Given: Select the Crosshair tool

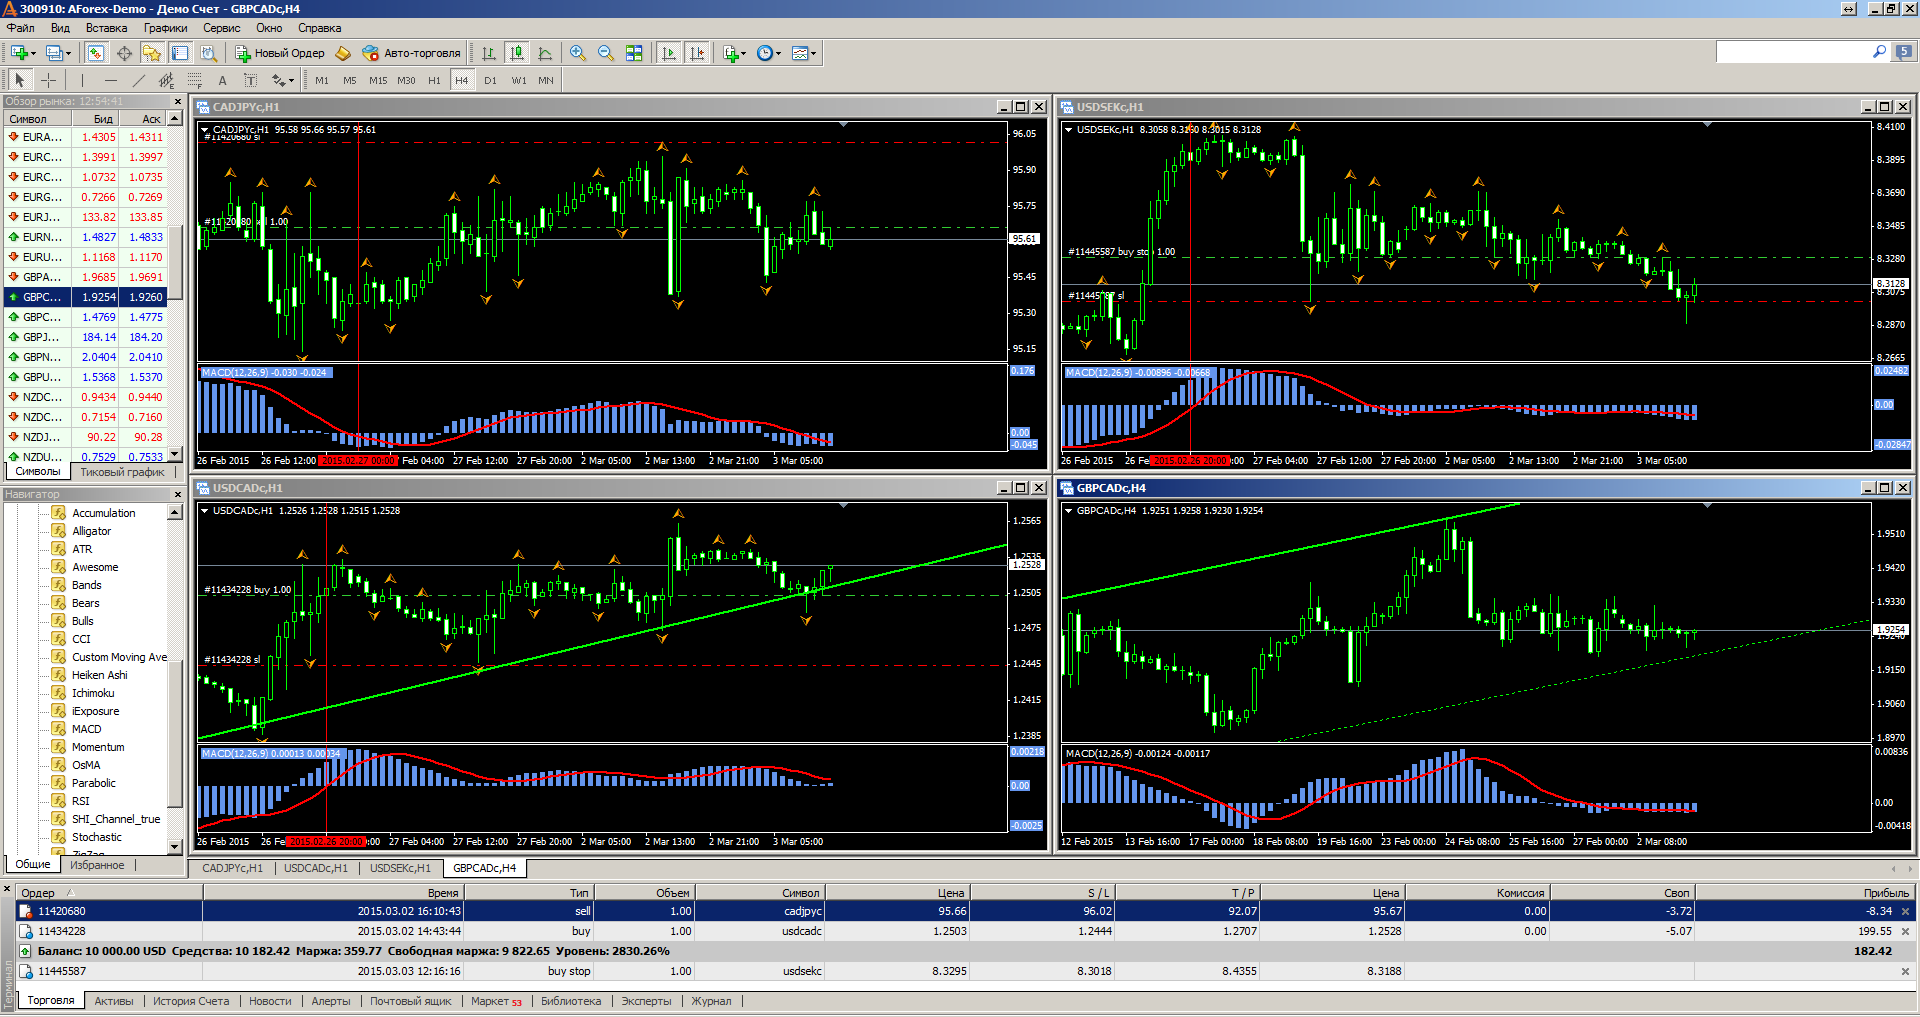Looking at the screenshot, I should click(48, 80).
